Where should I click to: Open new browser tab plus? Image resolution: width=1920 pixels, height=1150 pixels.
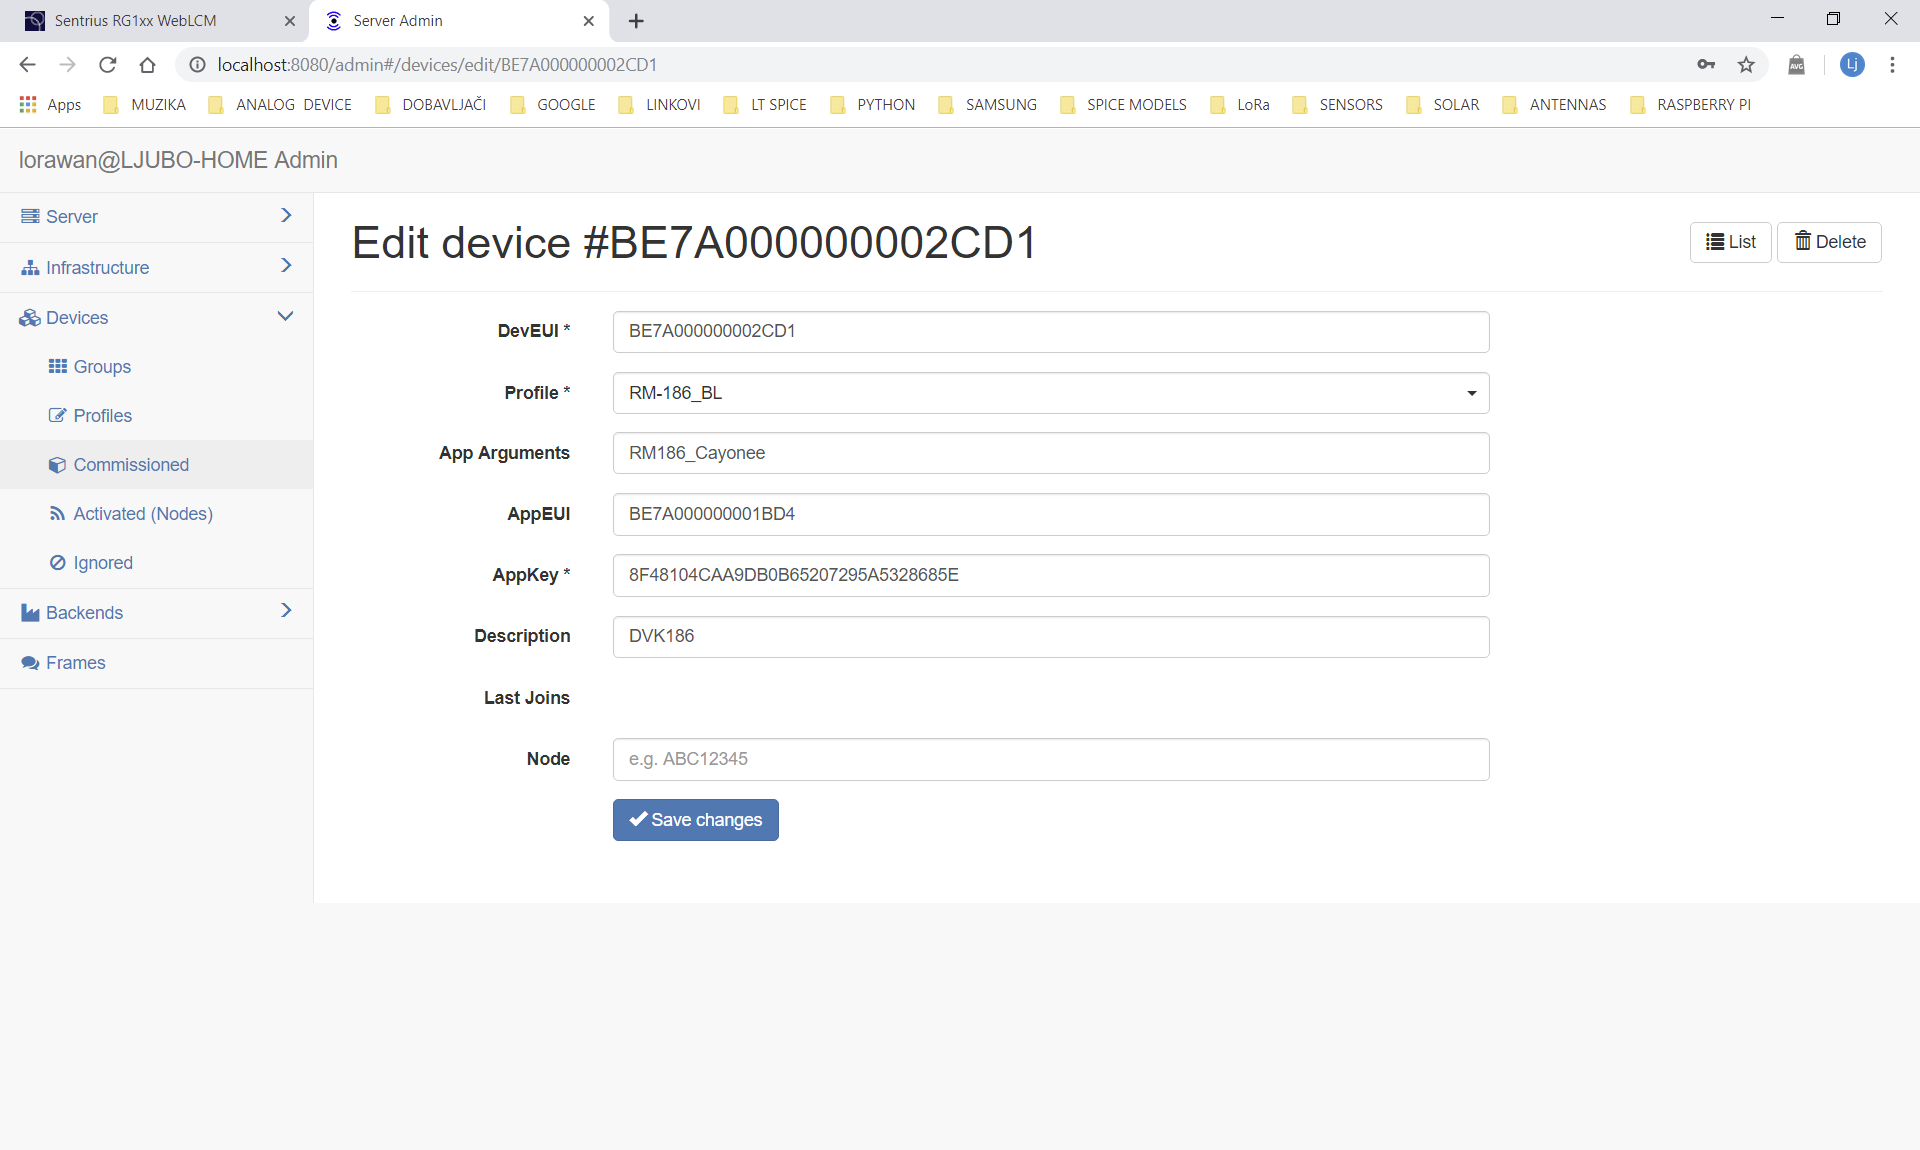tap(636, 21)
